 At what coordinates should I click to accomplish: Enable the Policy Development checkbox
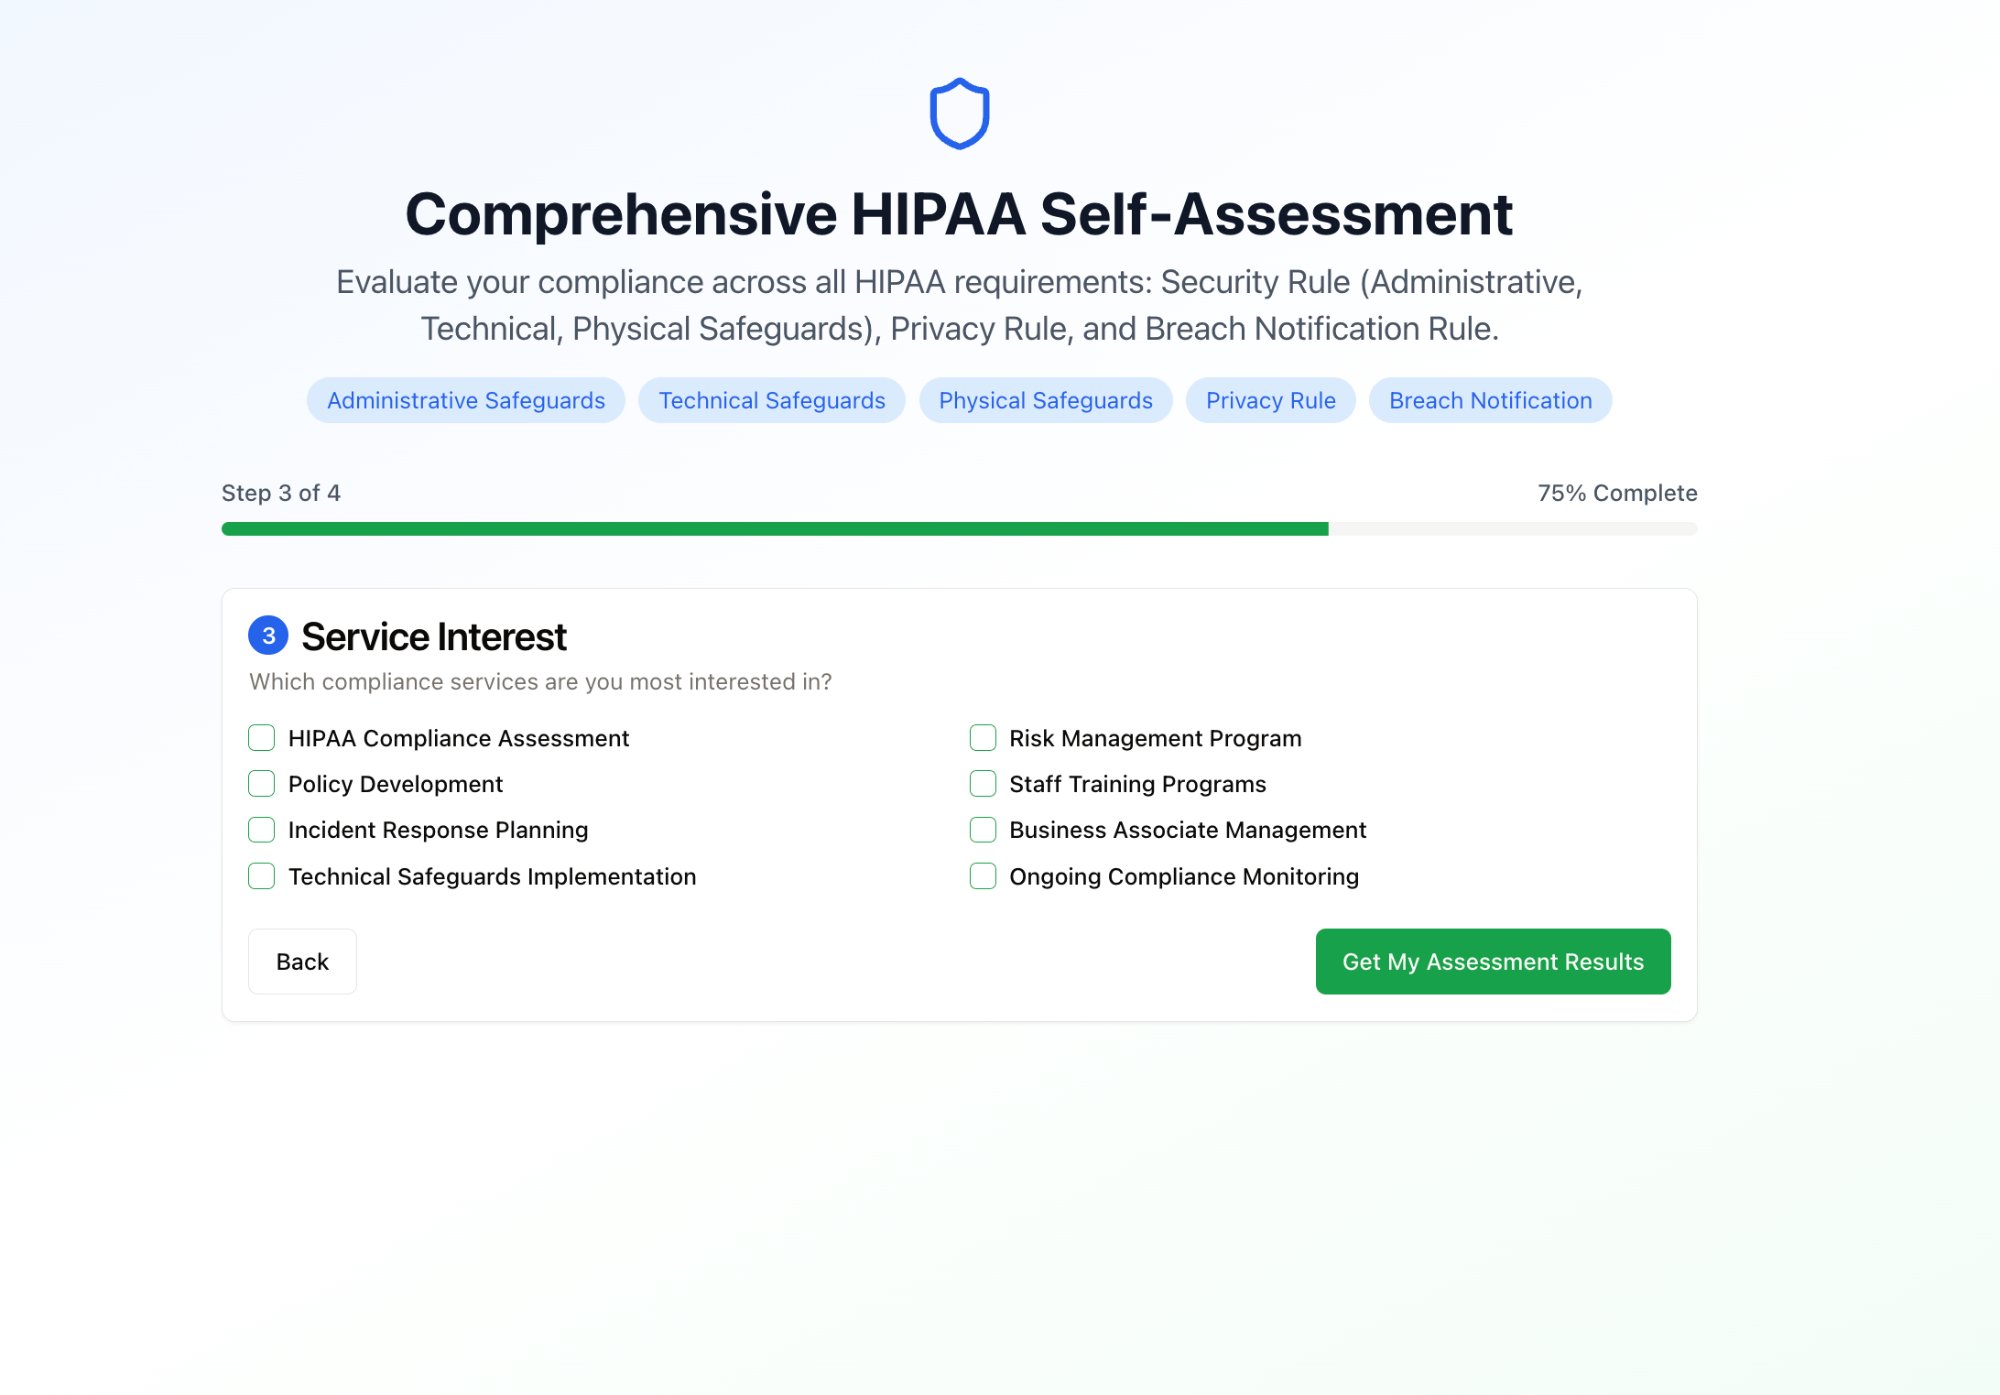coord(260,784)
